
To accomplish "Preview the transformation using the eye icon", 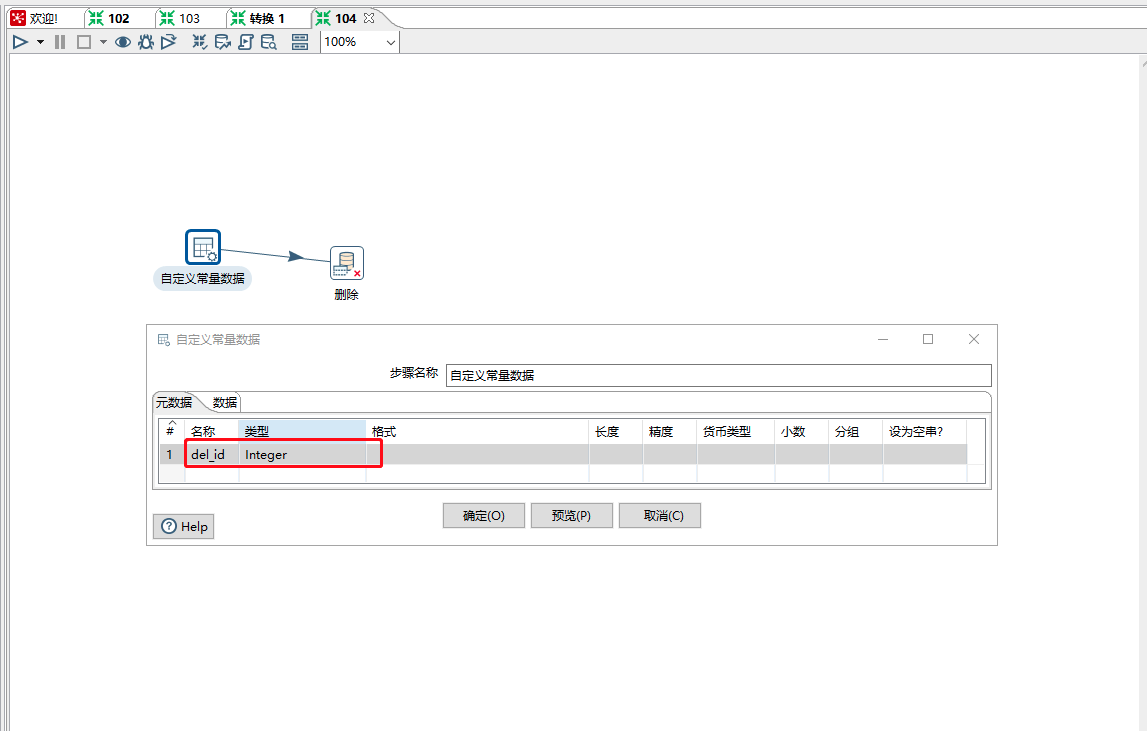I will pos(123,41).
